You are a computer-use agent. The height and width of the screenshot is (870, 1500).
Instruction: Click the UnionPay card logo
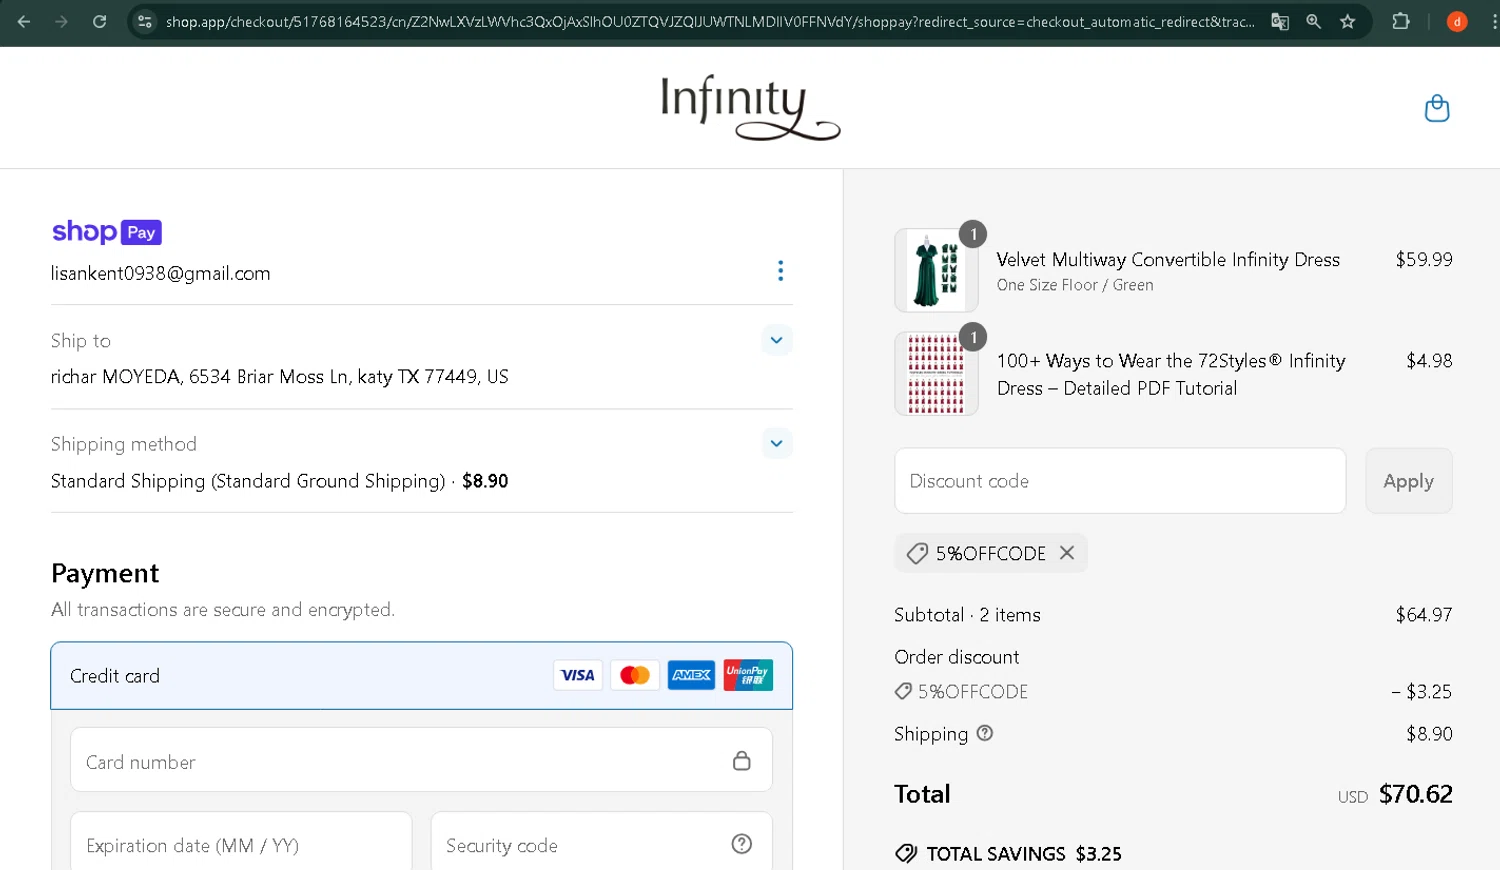(748, 675)
